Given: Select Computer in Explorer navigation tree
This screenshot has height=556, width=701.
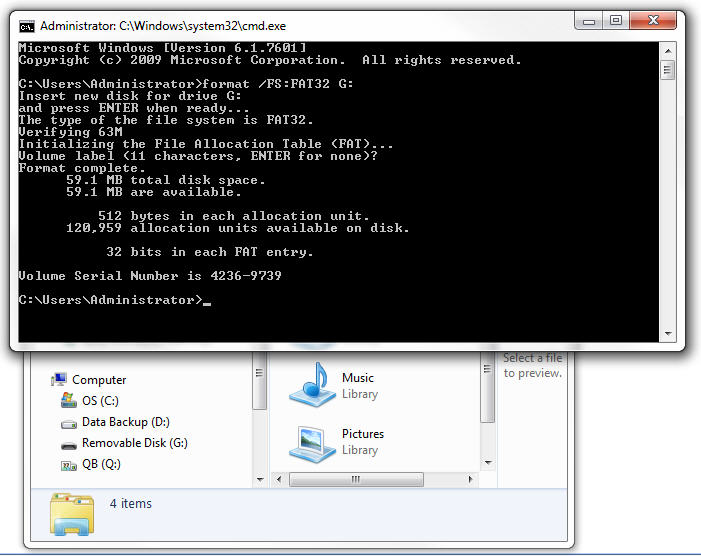Looking at the screenshot, I should [x=99, y=380].
